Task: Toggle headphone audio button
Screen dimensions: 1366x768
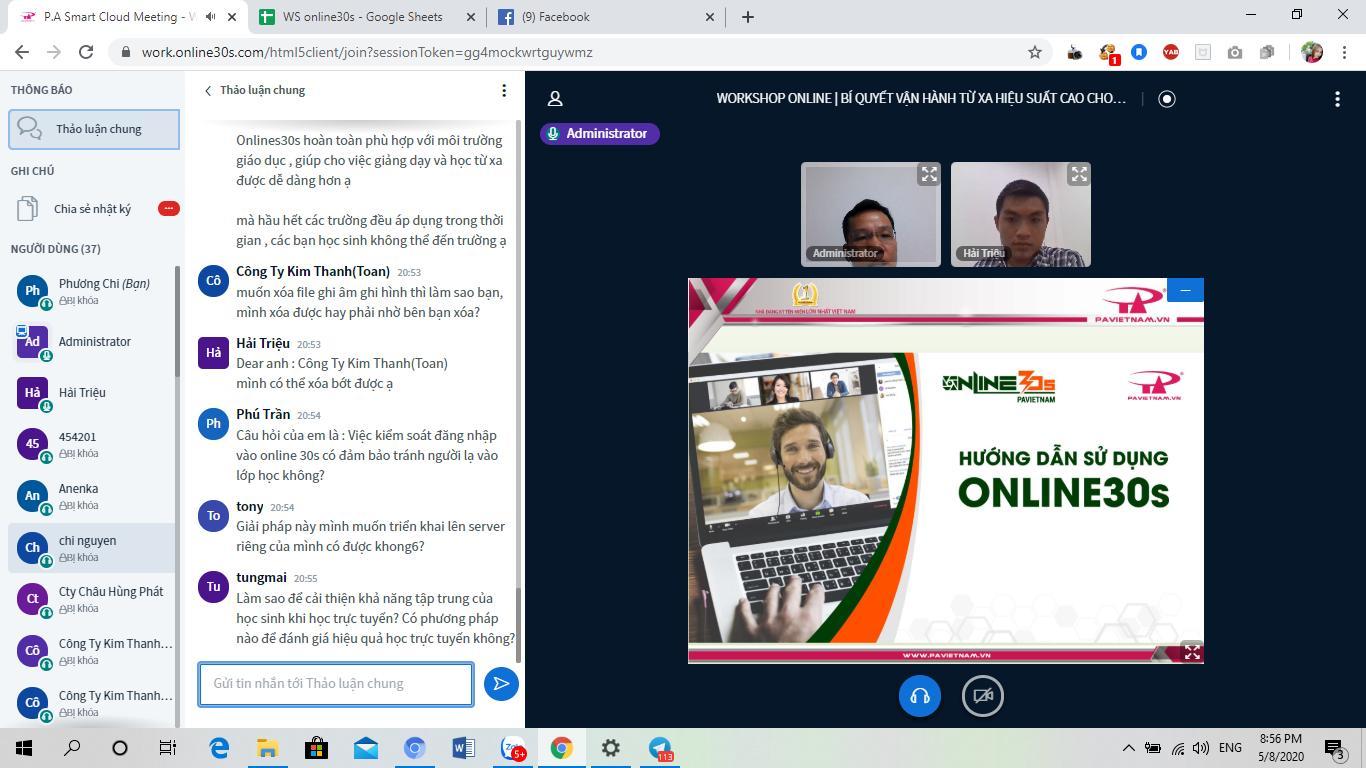Action: [920, 696]
